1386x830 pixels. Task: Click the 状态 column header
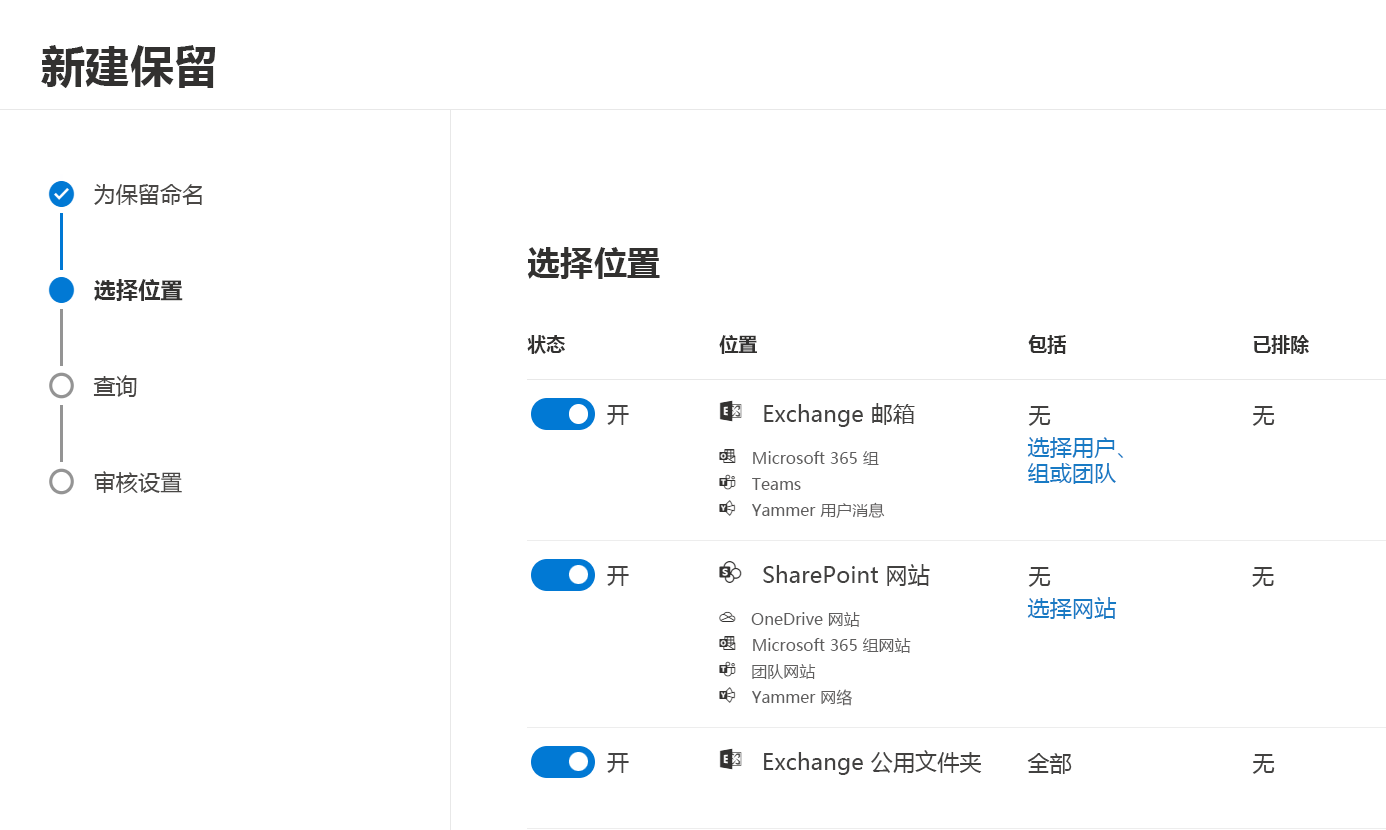pyautogui.click(x=546, y=345)
